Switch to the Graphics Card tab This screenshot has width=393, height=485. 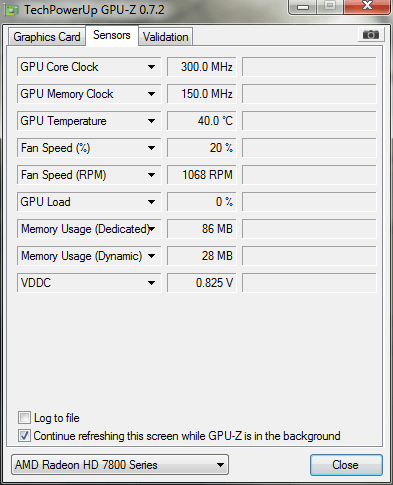pos(47,37)
